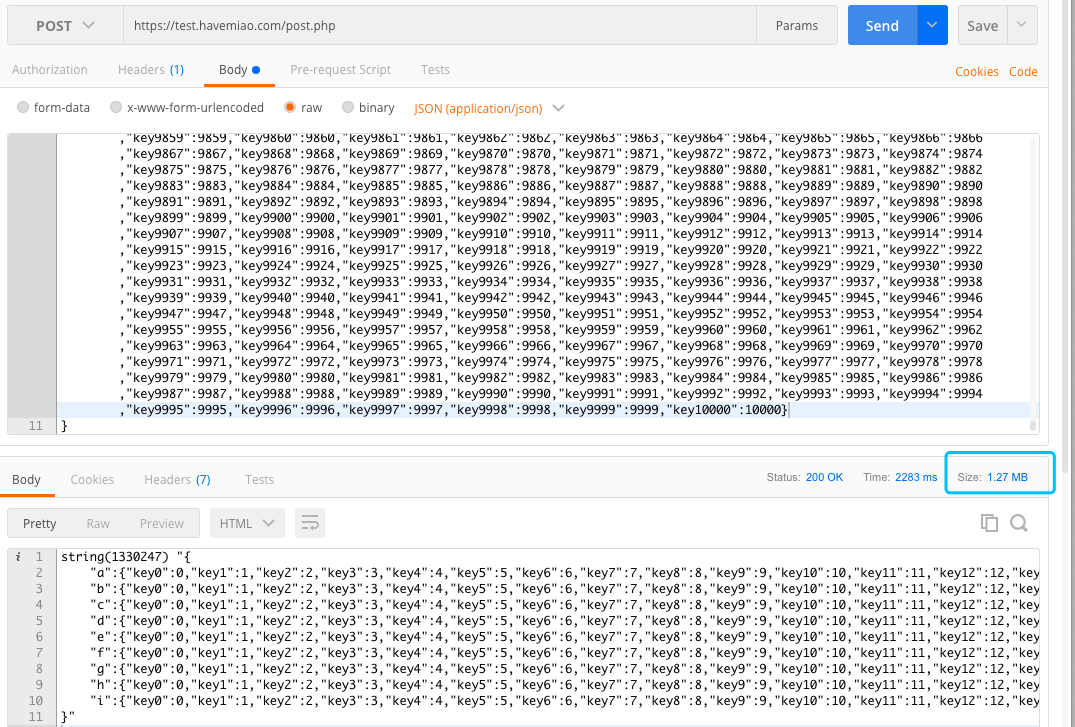Open Send options dropdown arrow
1075x727 pixels.
[x=932, y=25]
